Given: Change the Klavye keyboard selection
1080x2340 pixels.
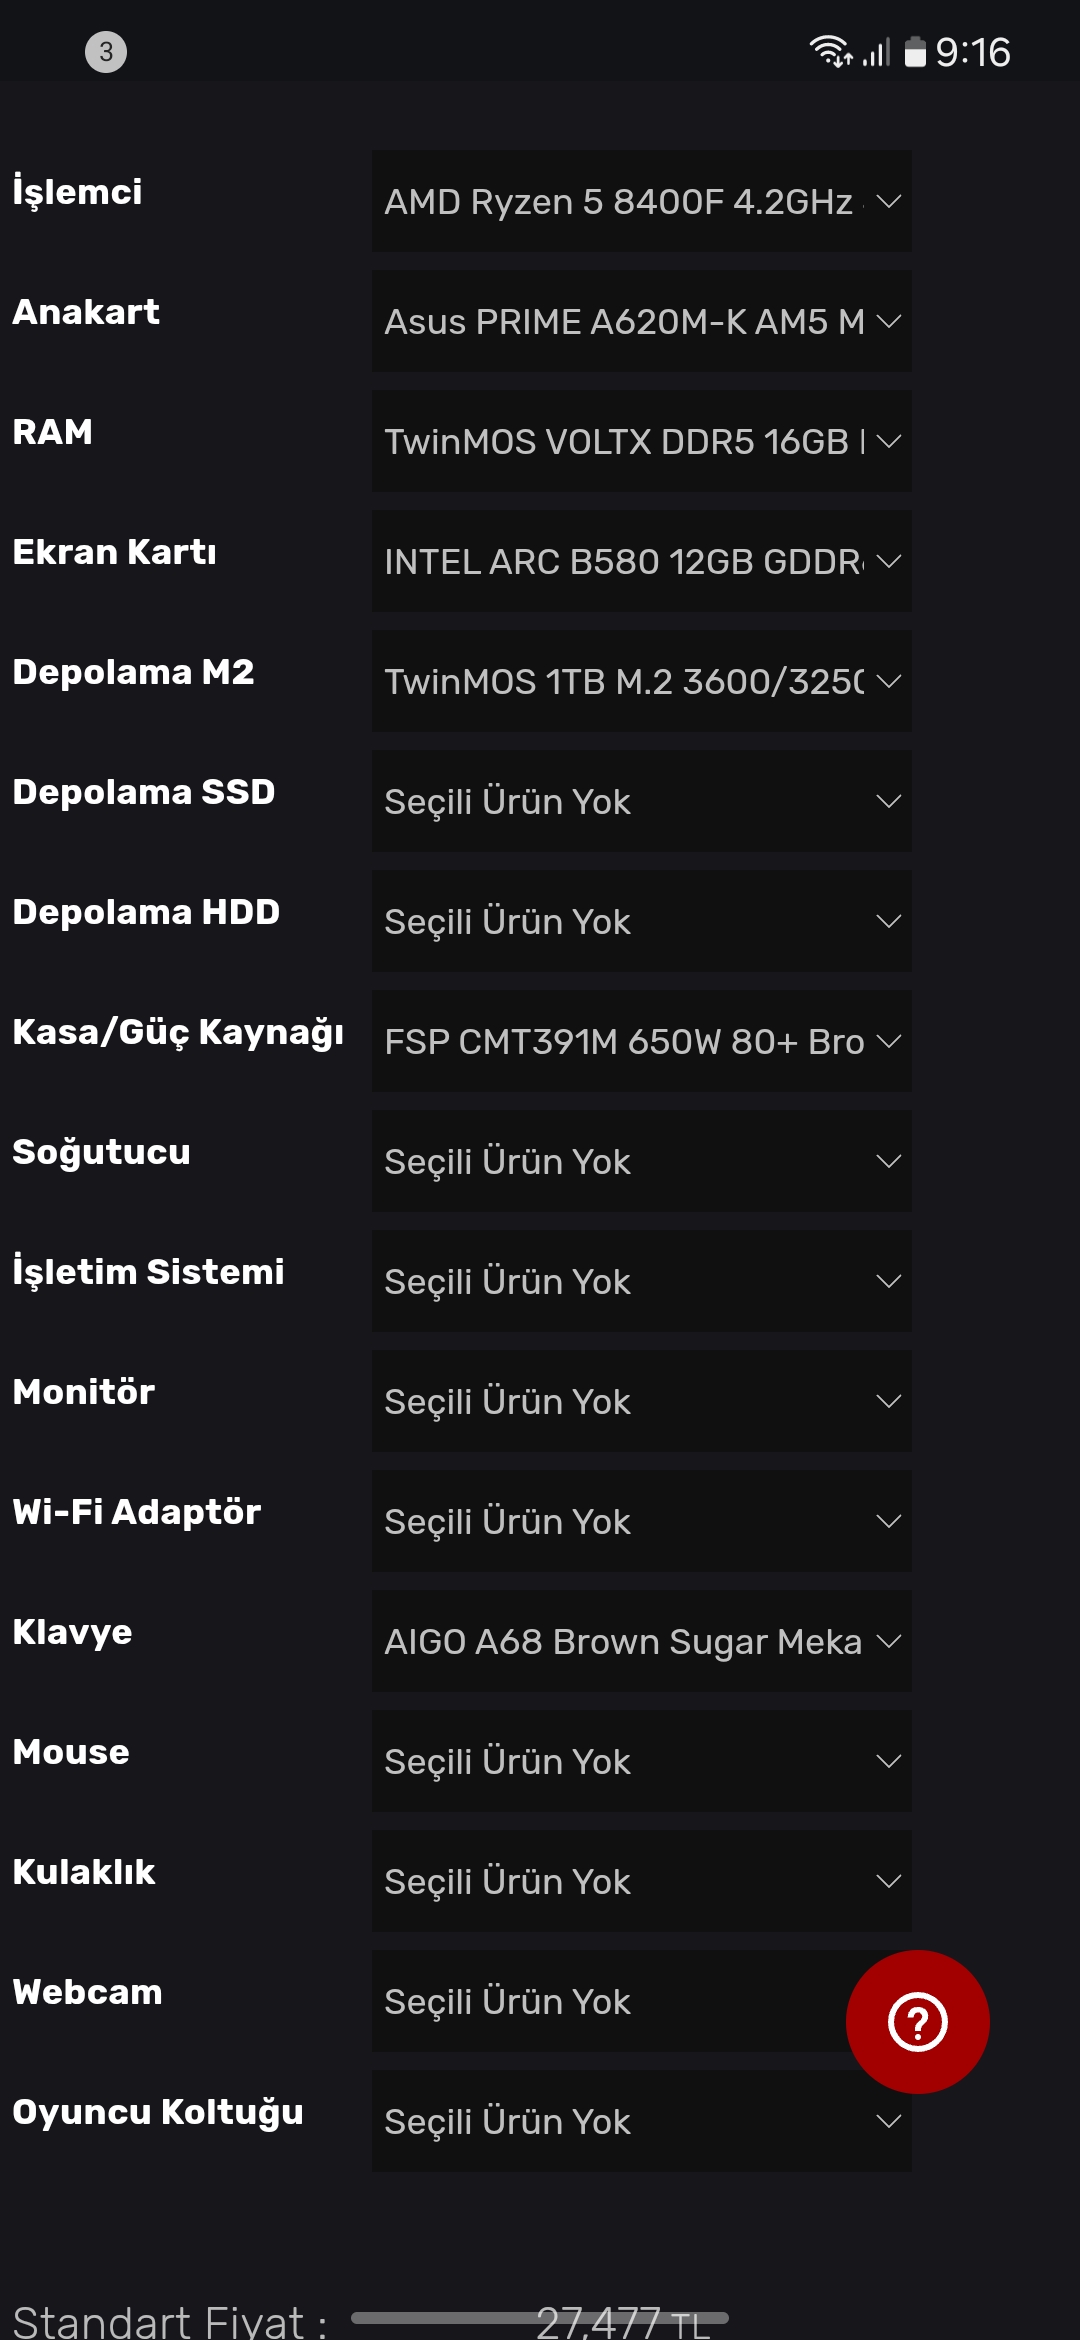Looking at the screenshot, I should 641,1641.
